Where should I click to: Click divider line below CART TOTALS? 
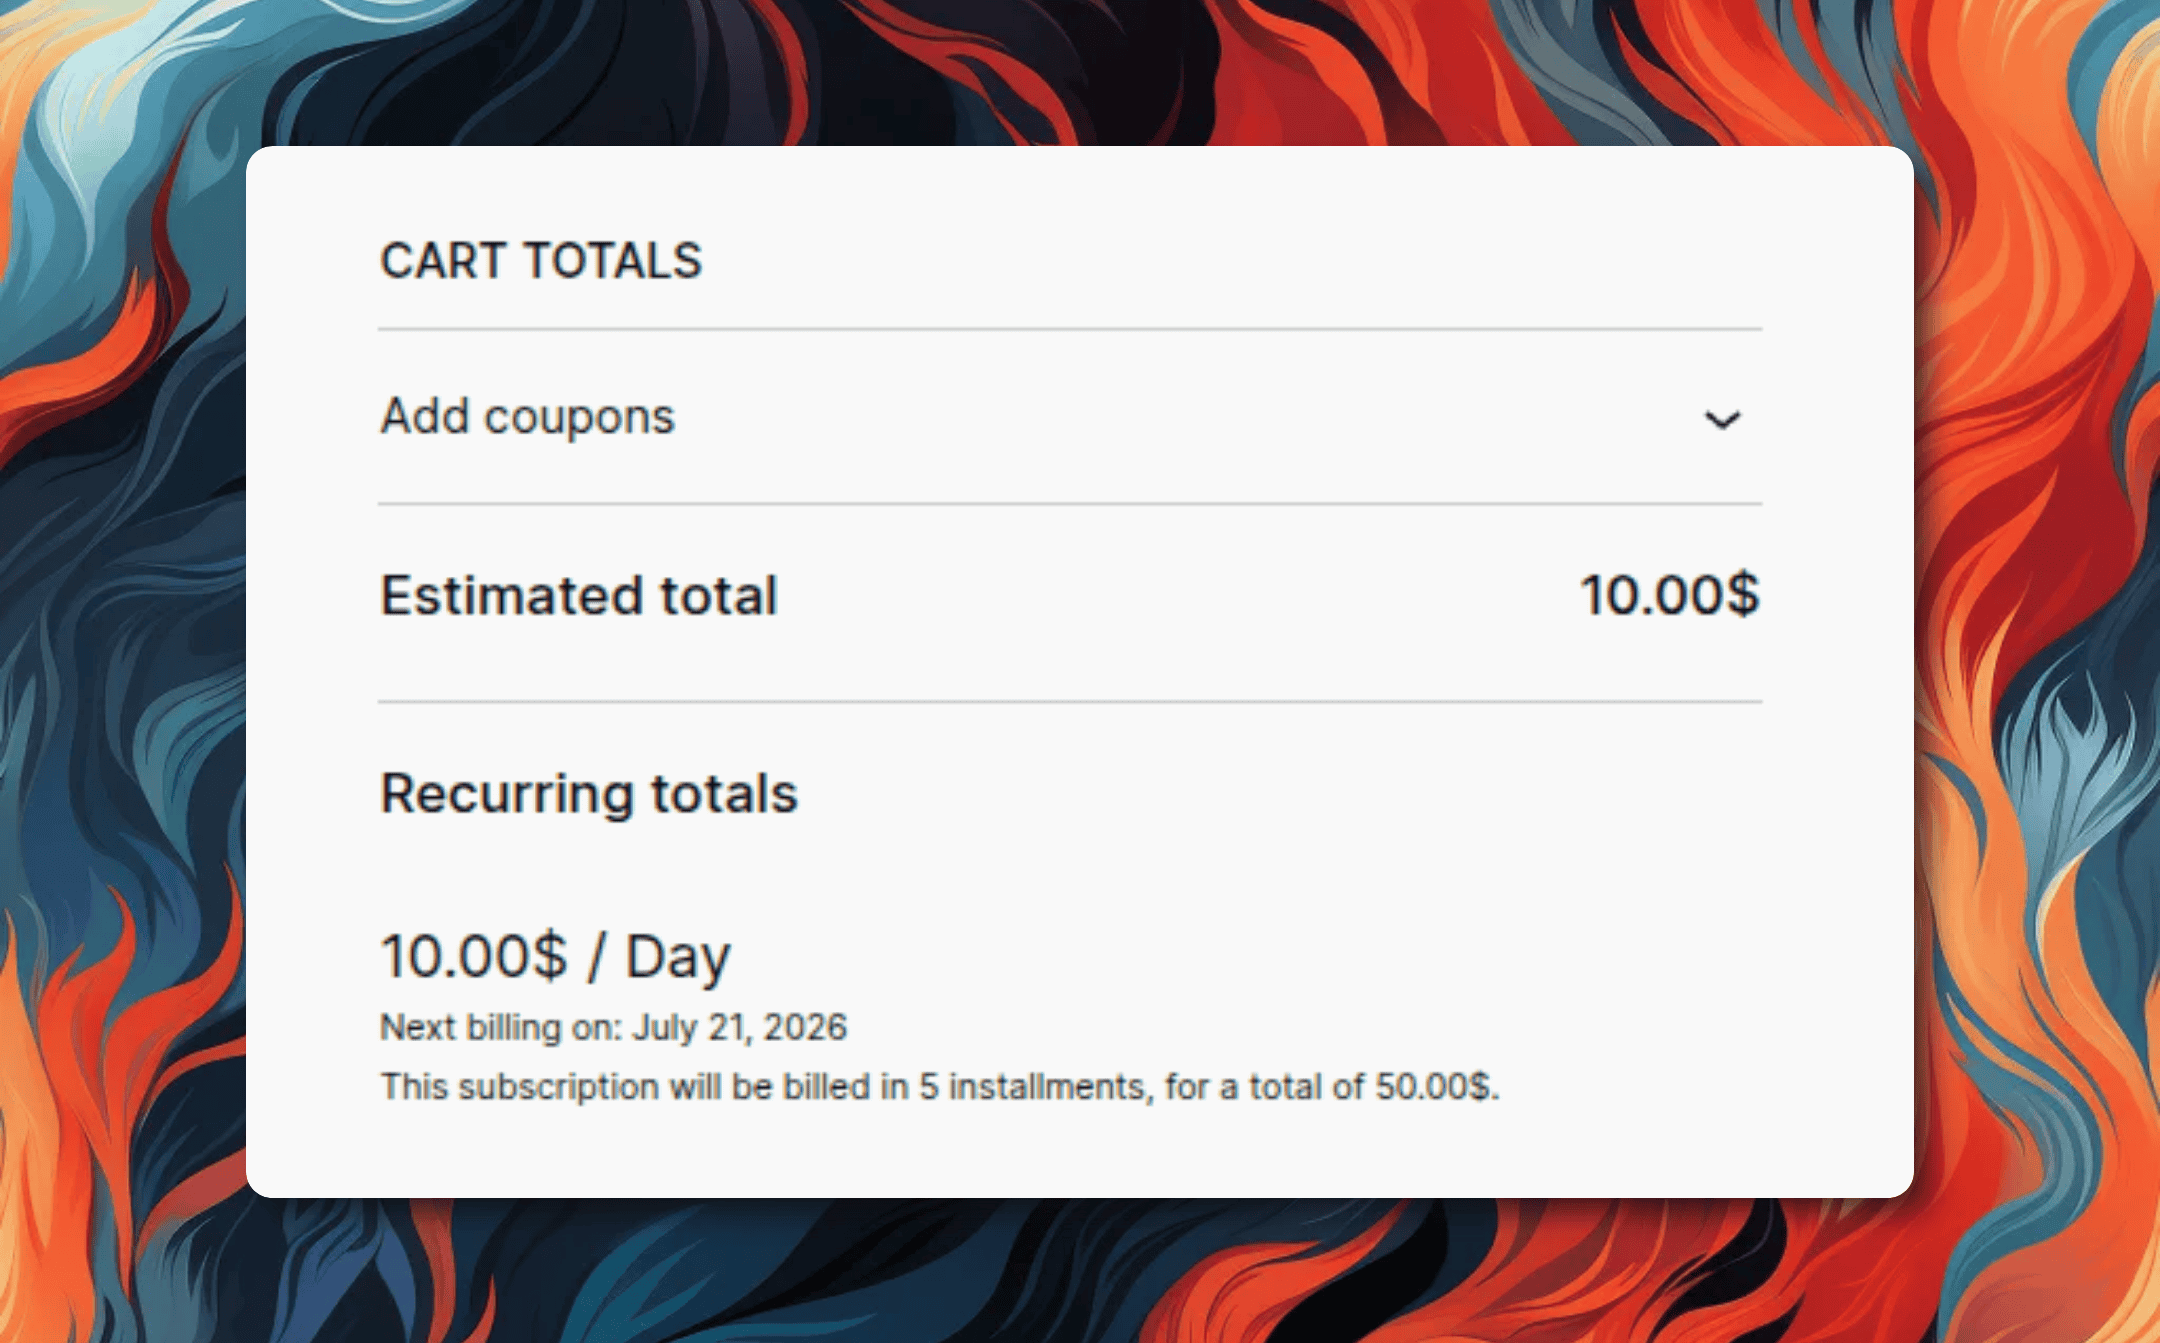(x=1070, y=328)
